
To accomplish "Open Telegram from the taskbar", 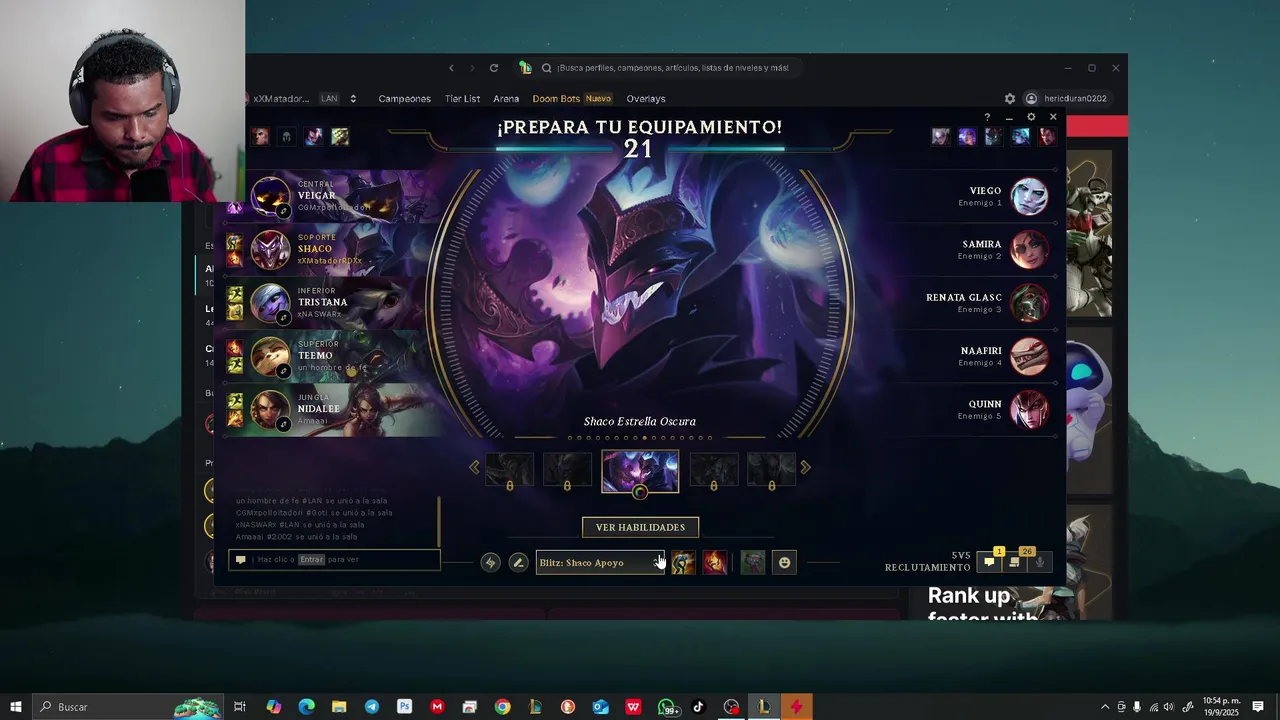I will tap(372, 707).
